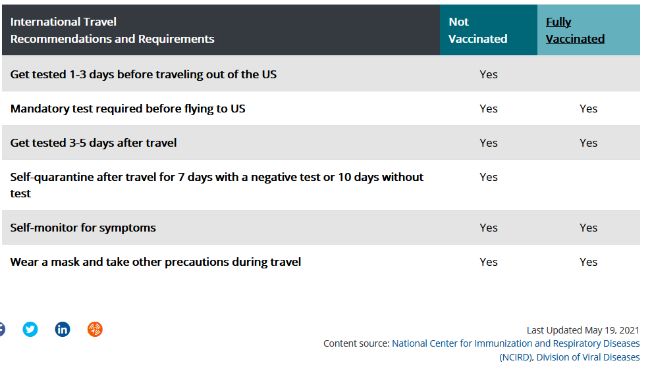Click the International Travel Recommendations and Requirements heading
650x373 pixels.
(112, 30)
